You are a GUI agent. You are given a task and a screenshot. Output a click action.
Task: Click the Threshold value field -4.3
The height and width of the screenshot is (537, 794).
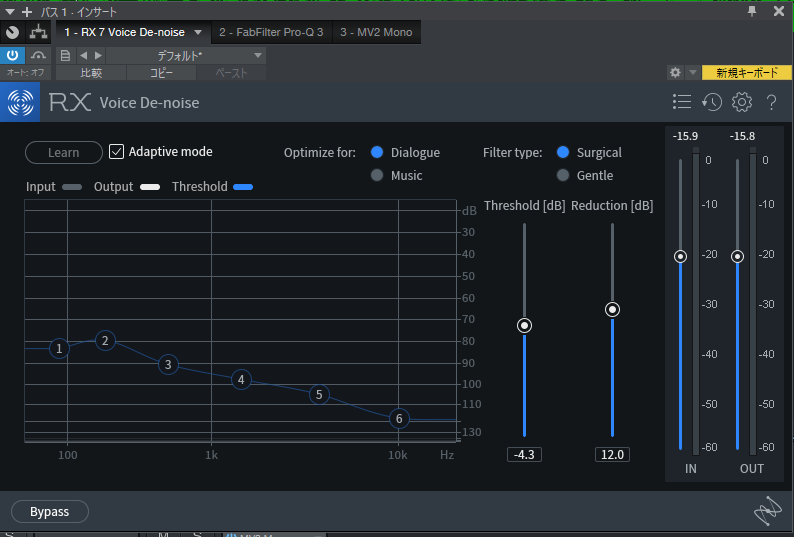[x=524, y=454]
